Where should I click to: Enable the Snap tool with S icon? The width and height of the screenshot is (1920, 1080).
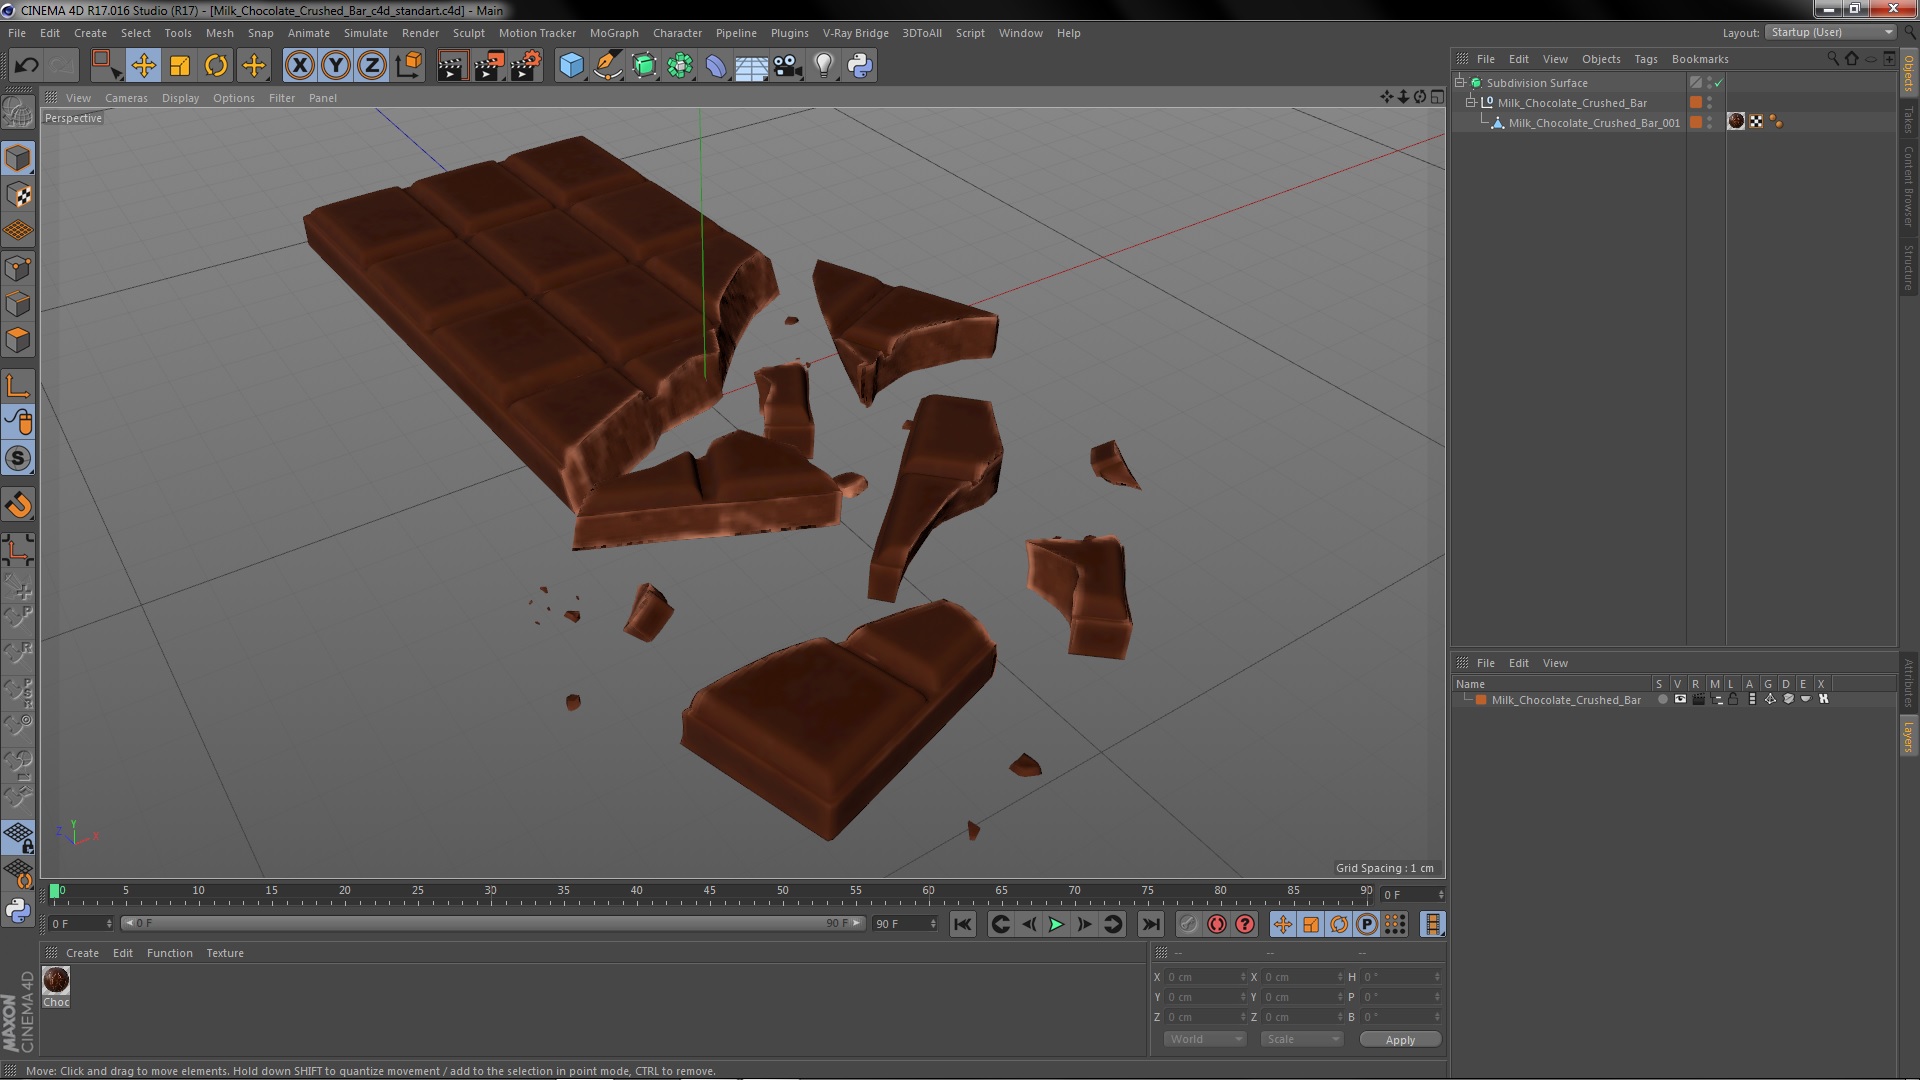18,459
